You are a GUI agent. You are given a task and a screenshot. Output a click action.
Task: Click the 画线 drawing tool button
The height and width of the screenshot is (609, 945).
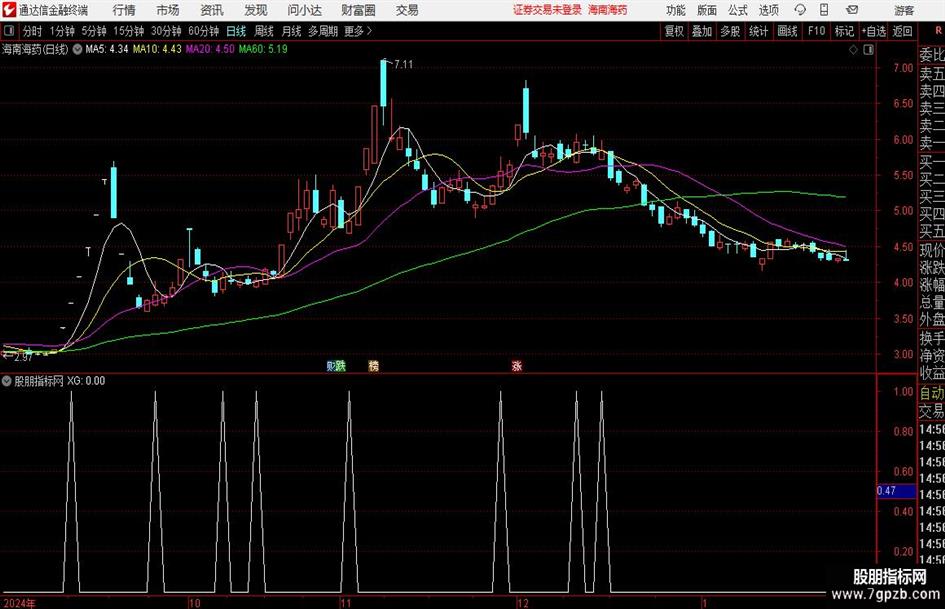787,31
